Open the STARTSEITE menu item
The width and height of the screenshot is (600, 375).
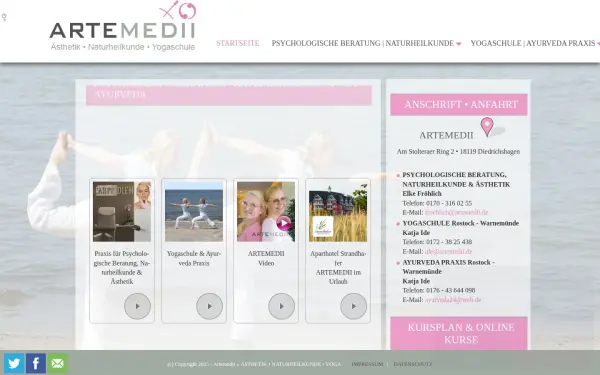tap(238, 43)
